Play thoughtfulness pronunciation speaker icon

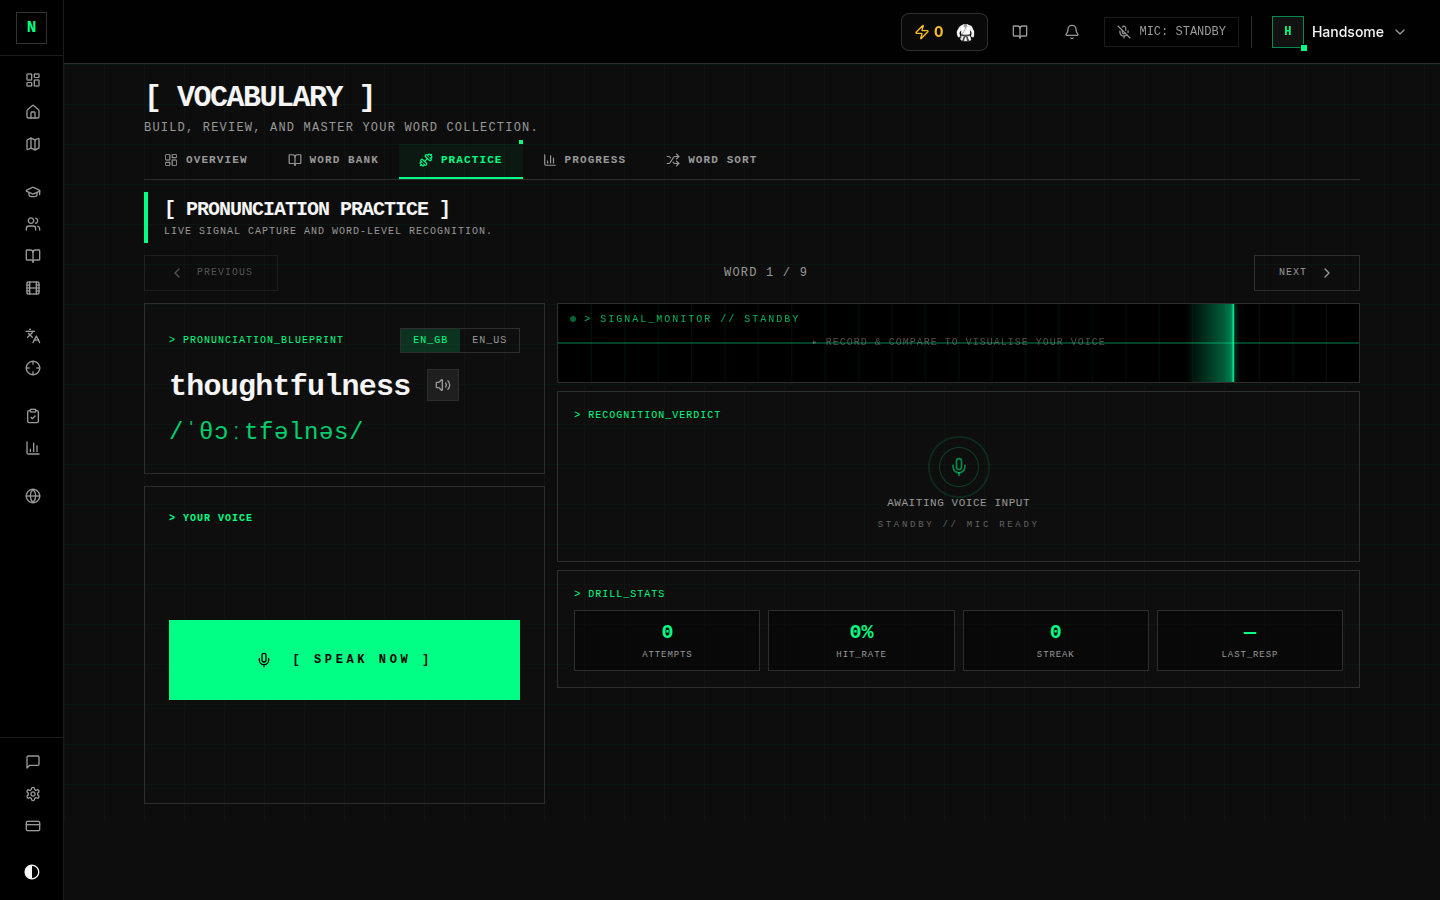point(443,385)
